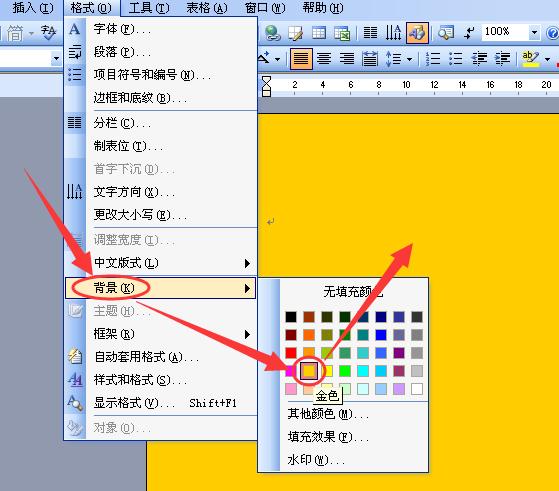Open the line spacing dropdown arrow
This screenshot has width=559, height=491.
[x=410, y=59]
